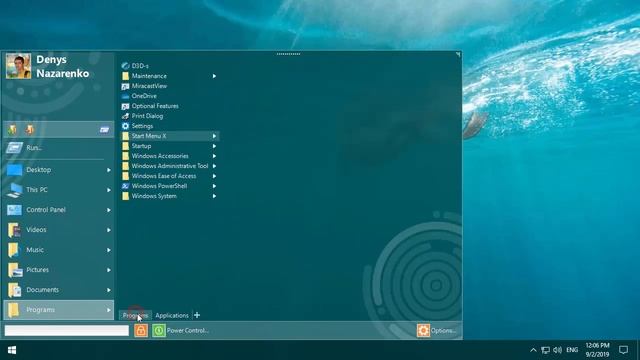Open the Run... dialog entry

pyautogui.click(x=58, y=148)
